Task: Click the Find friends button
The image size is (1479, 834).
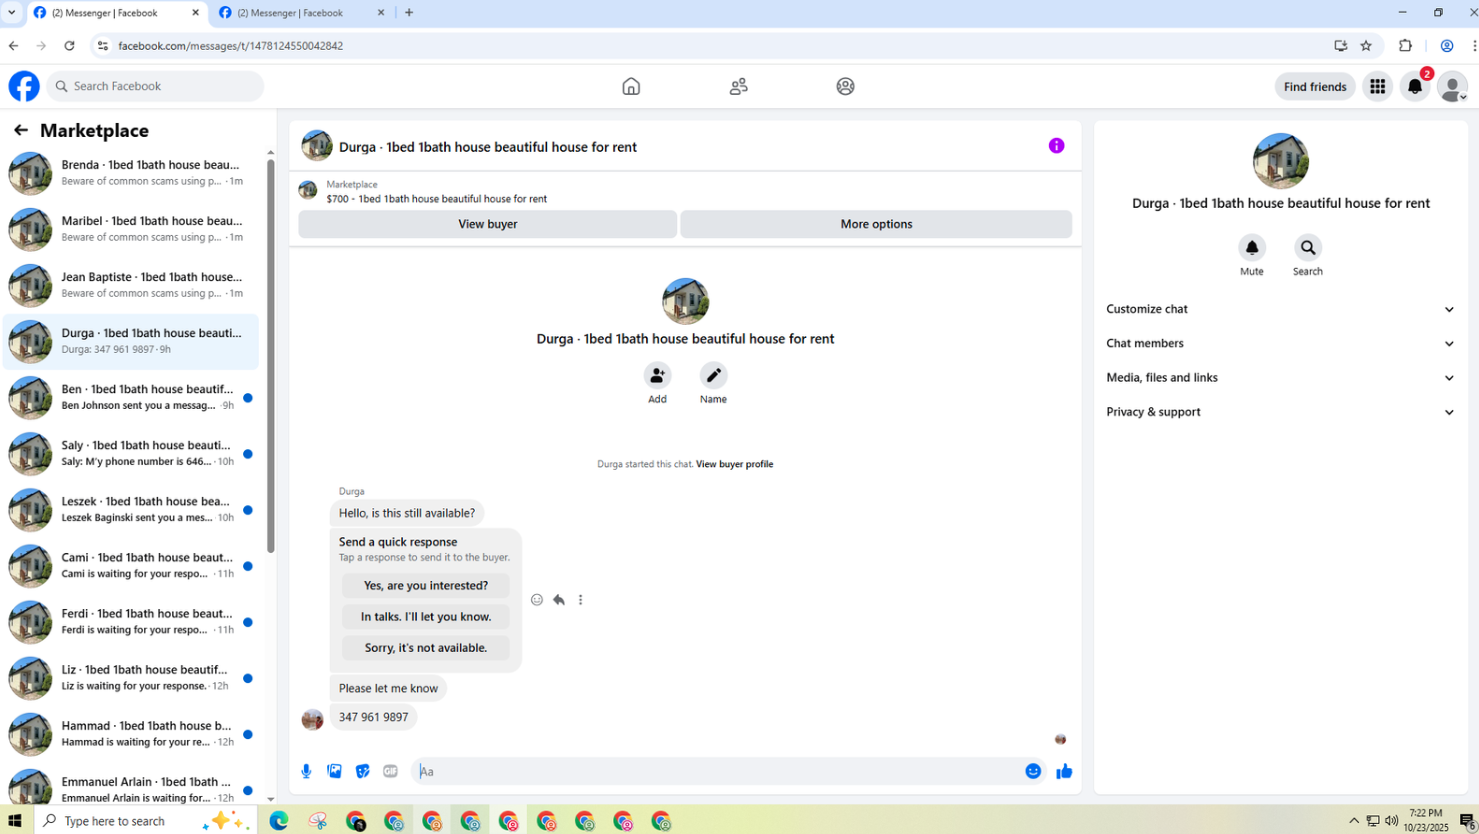Action: coord(1315,87)
